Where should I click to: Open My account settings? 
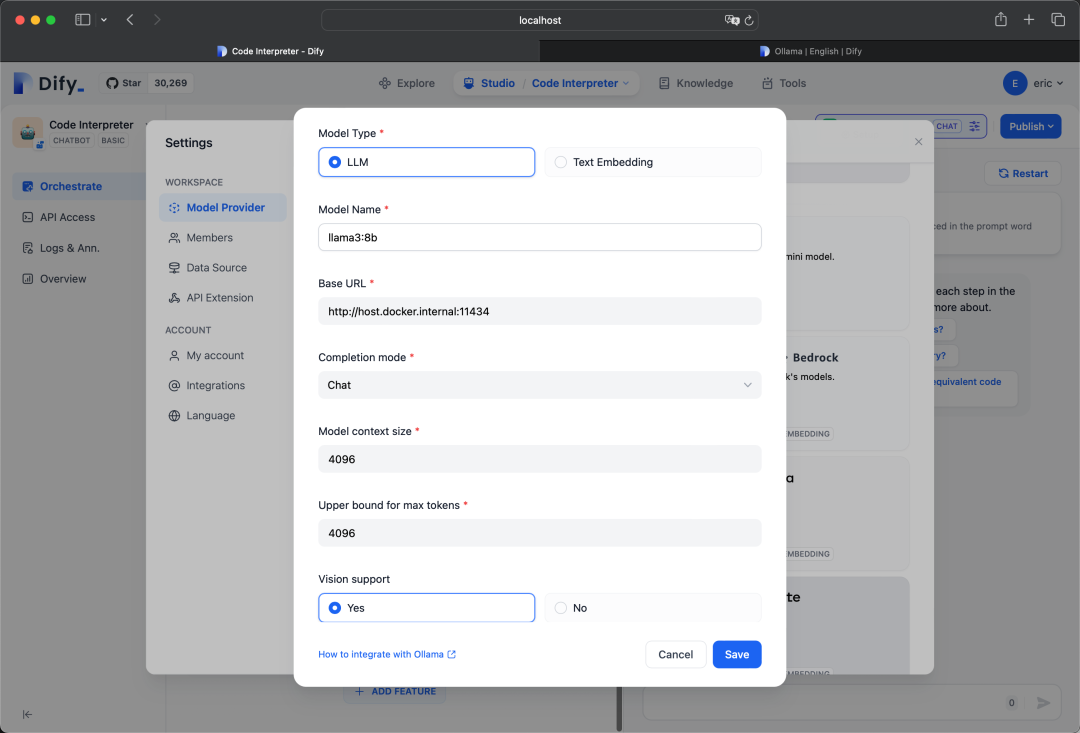coord(215,355)
